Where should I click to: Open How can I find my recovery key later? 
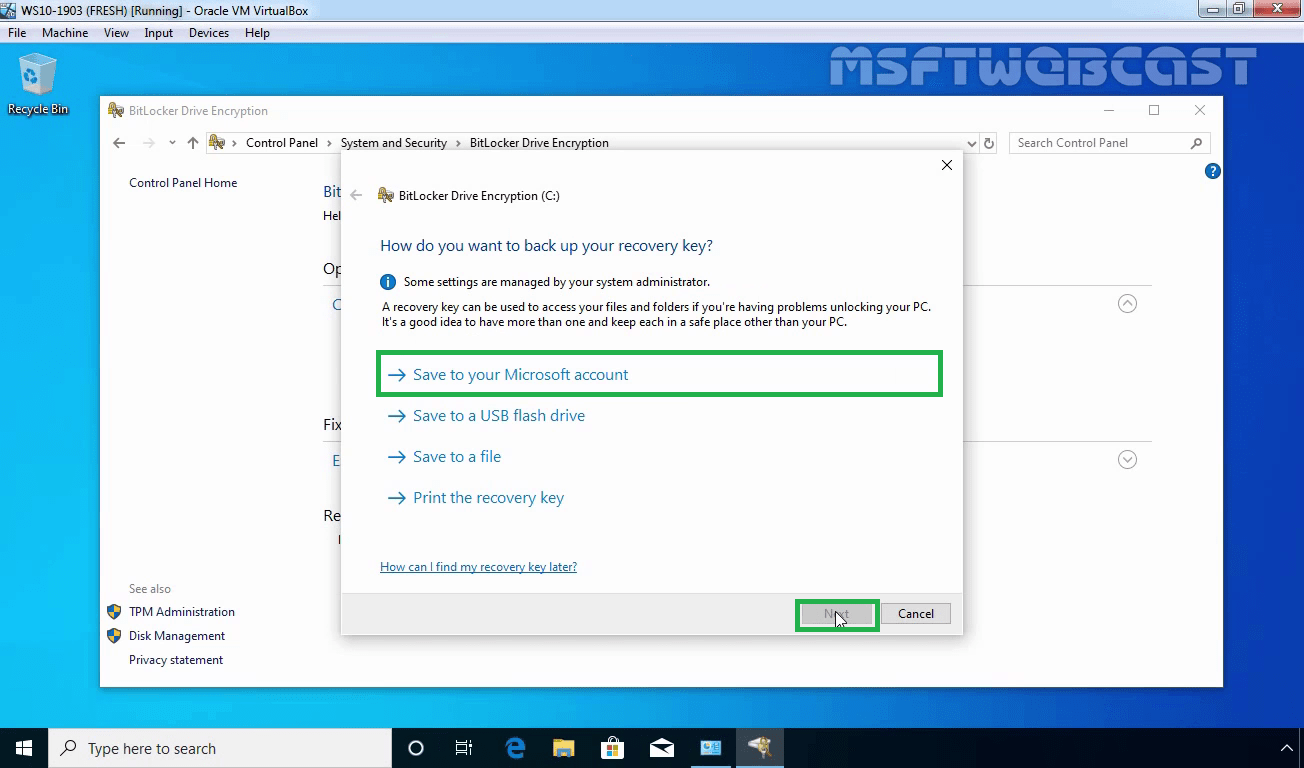pyautogui.click(x=478, y=567)
